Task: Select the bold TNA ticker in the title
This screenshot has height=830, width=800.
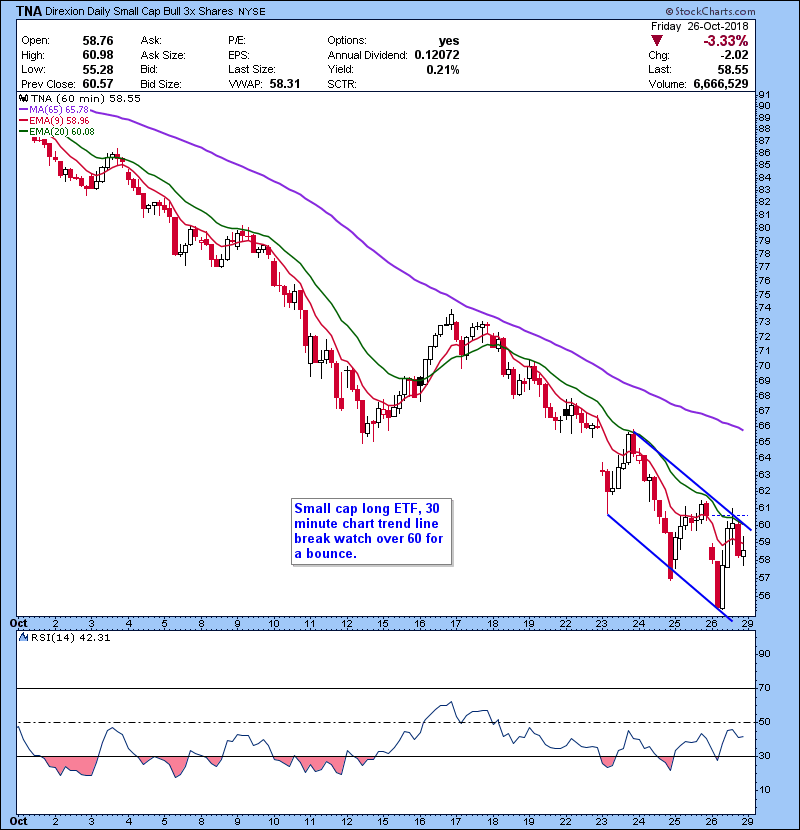Action: point(29,11)
